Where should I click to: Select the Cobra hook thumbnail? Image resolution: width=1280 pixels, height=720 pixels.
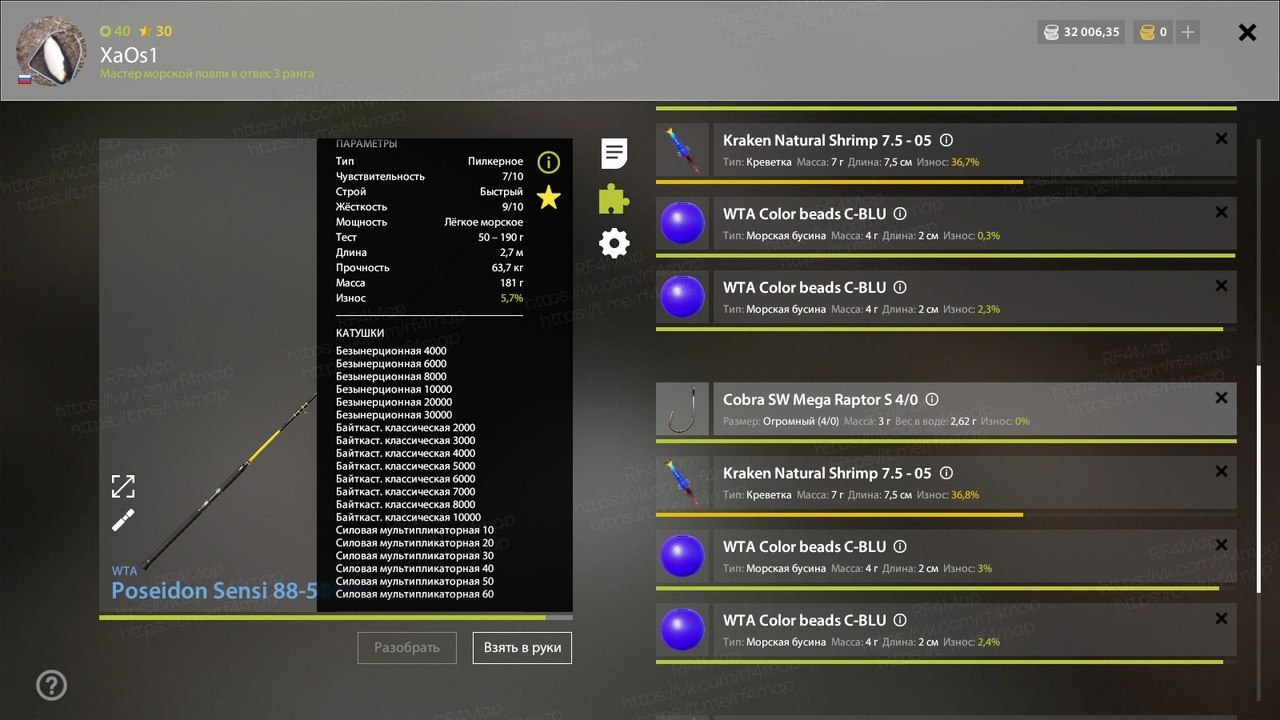pyautogui.click(x=682, y=409)
